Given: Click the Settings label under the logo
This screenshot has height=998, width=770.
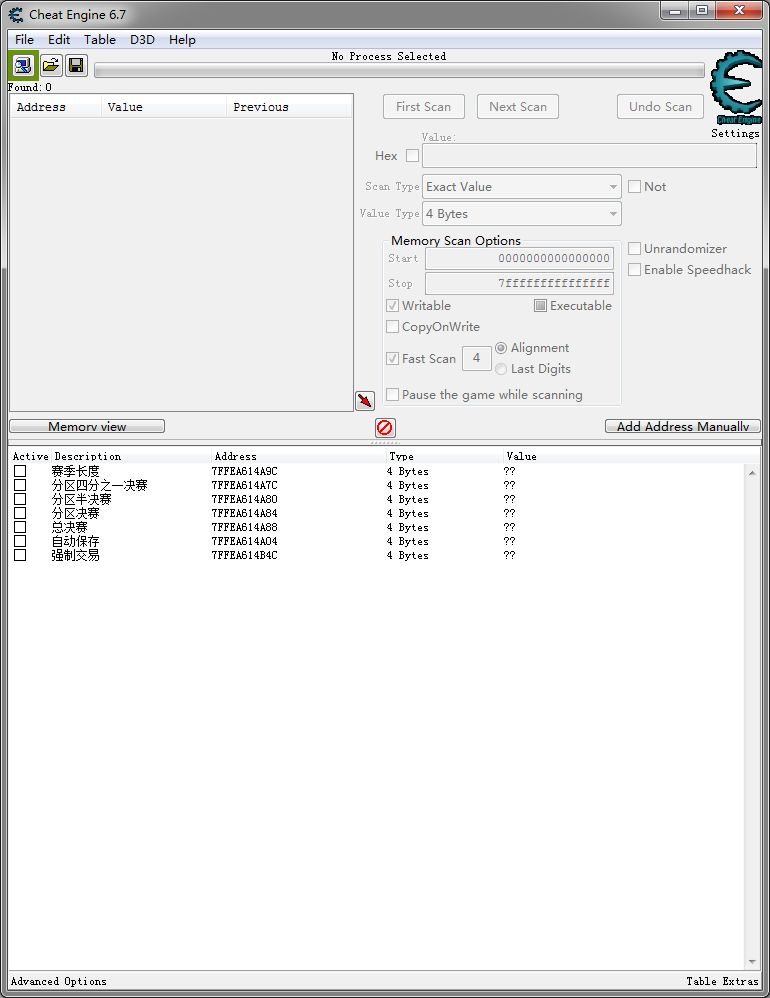Looking at the screenshot, I should [735, 133].
